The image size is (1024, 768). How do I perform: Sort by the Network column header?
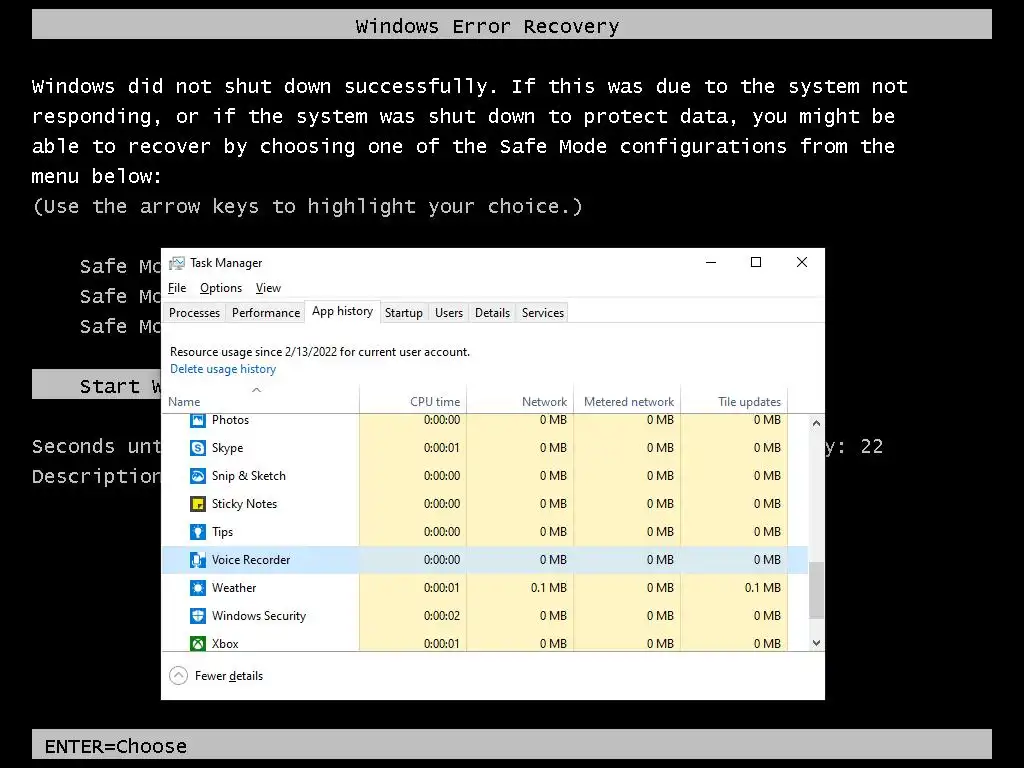coord(520,399)
